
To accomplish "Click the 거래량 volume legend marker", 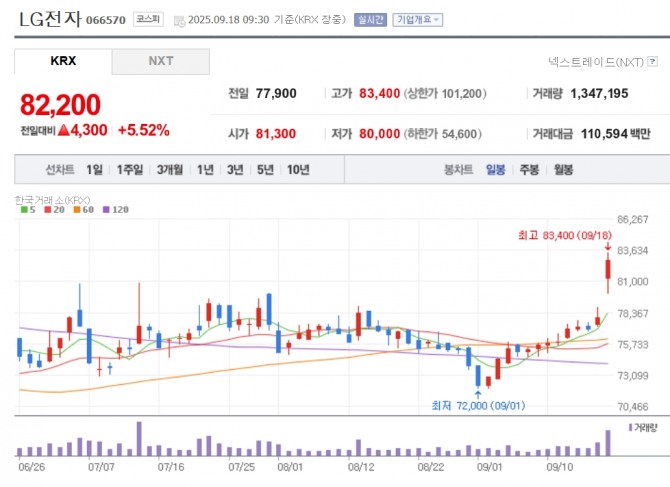I will [x=631, y=427].
